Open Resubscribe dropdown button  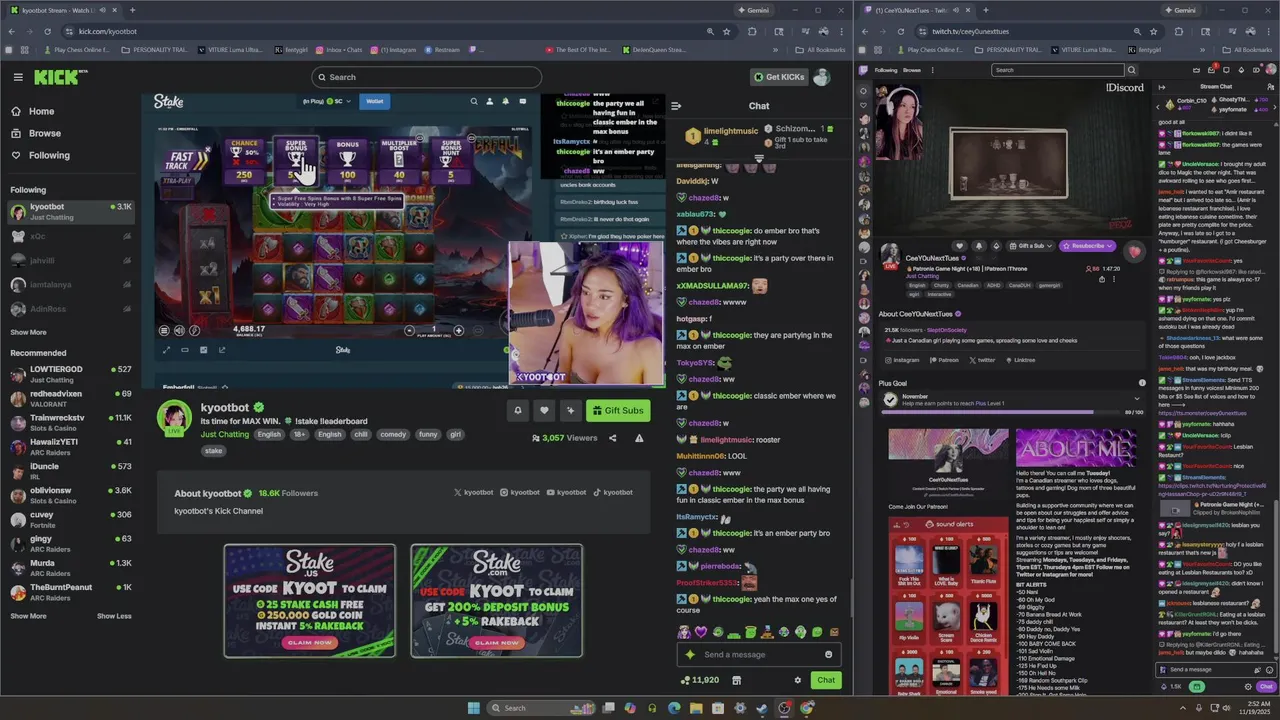point(1090,246)
